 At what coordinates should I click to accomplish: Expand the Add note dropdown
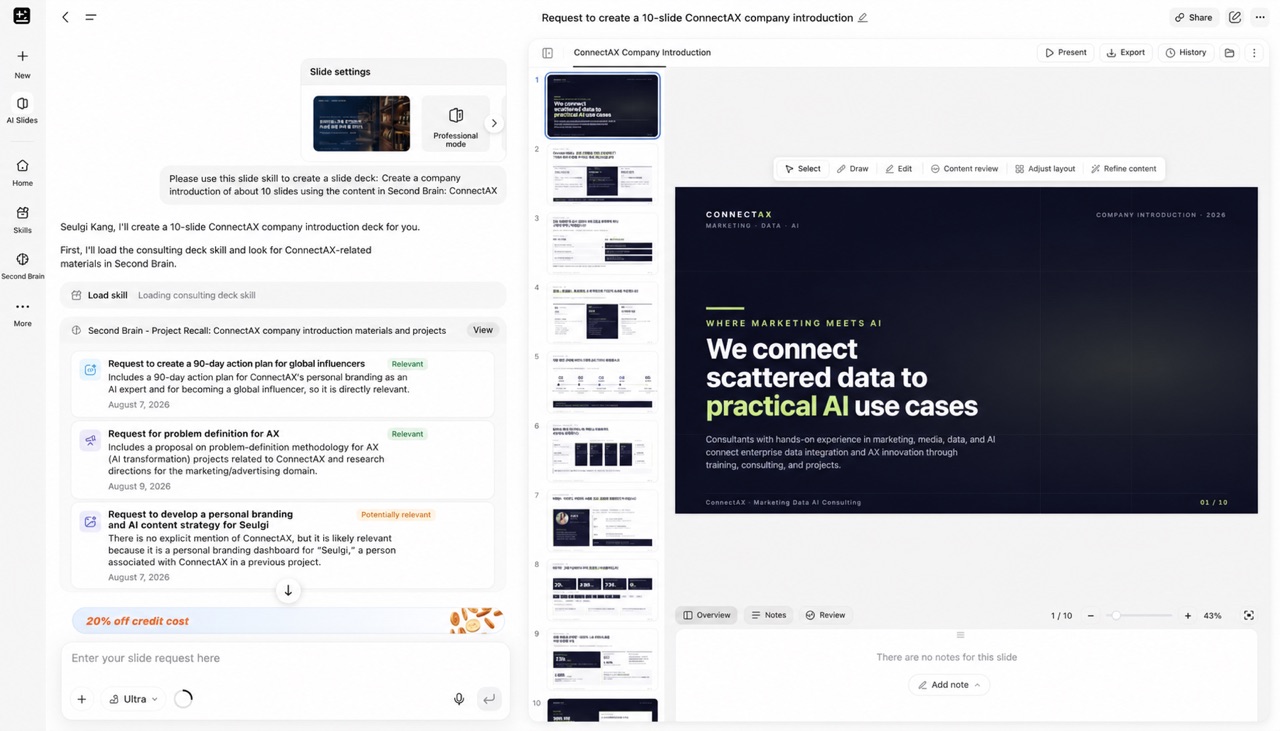click(x=949, y=685)
